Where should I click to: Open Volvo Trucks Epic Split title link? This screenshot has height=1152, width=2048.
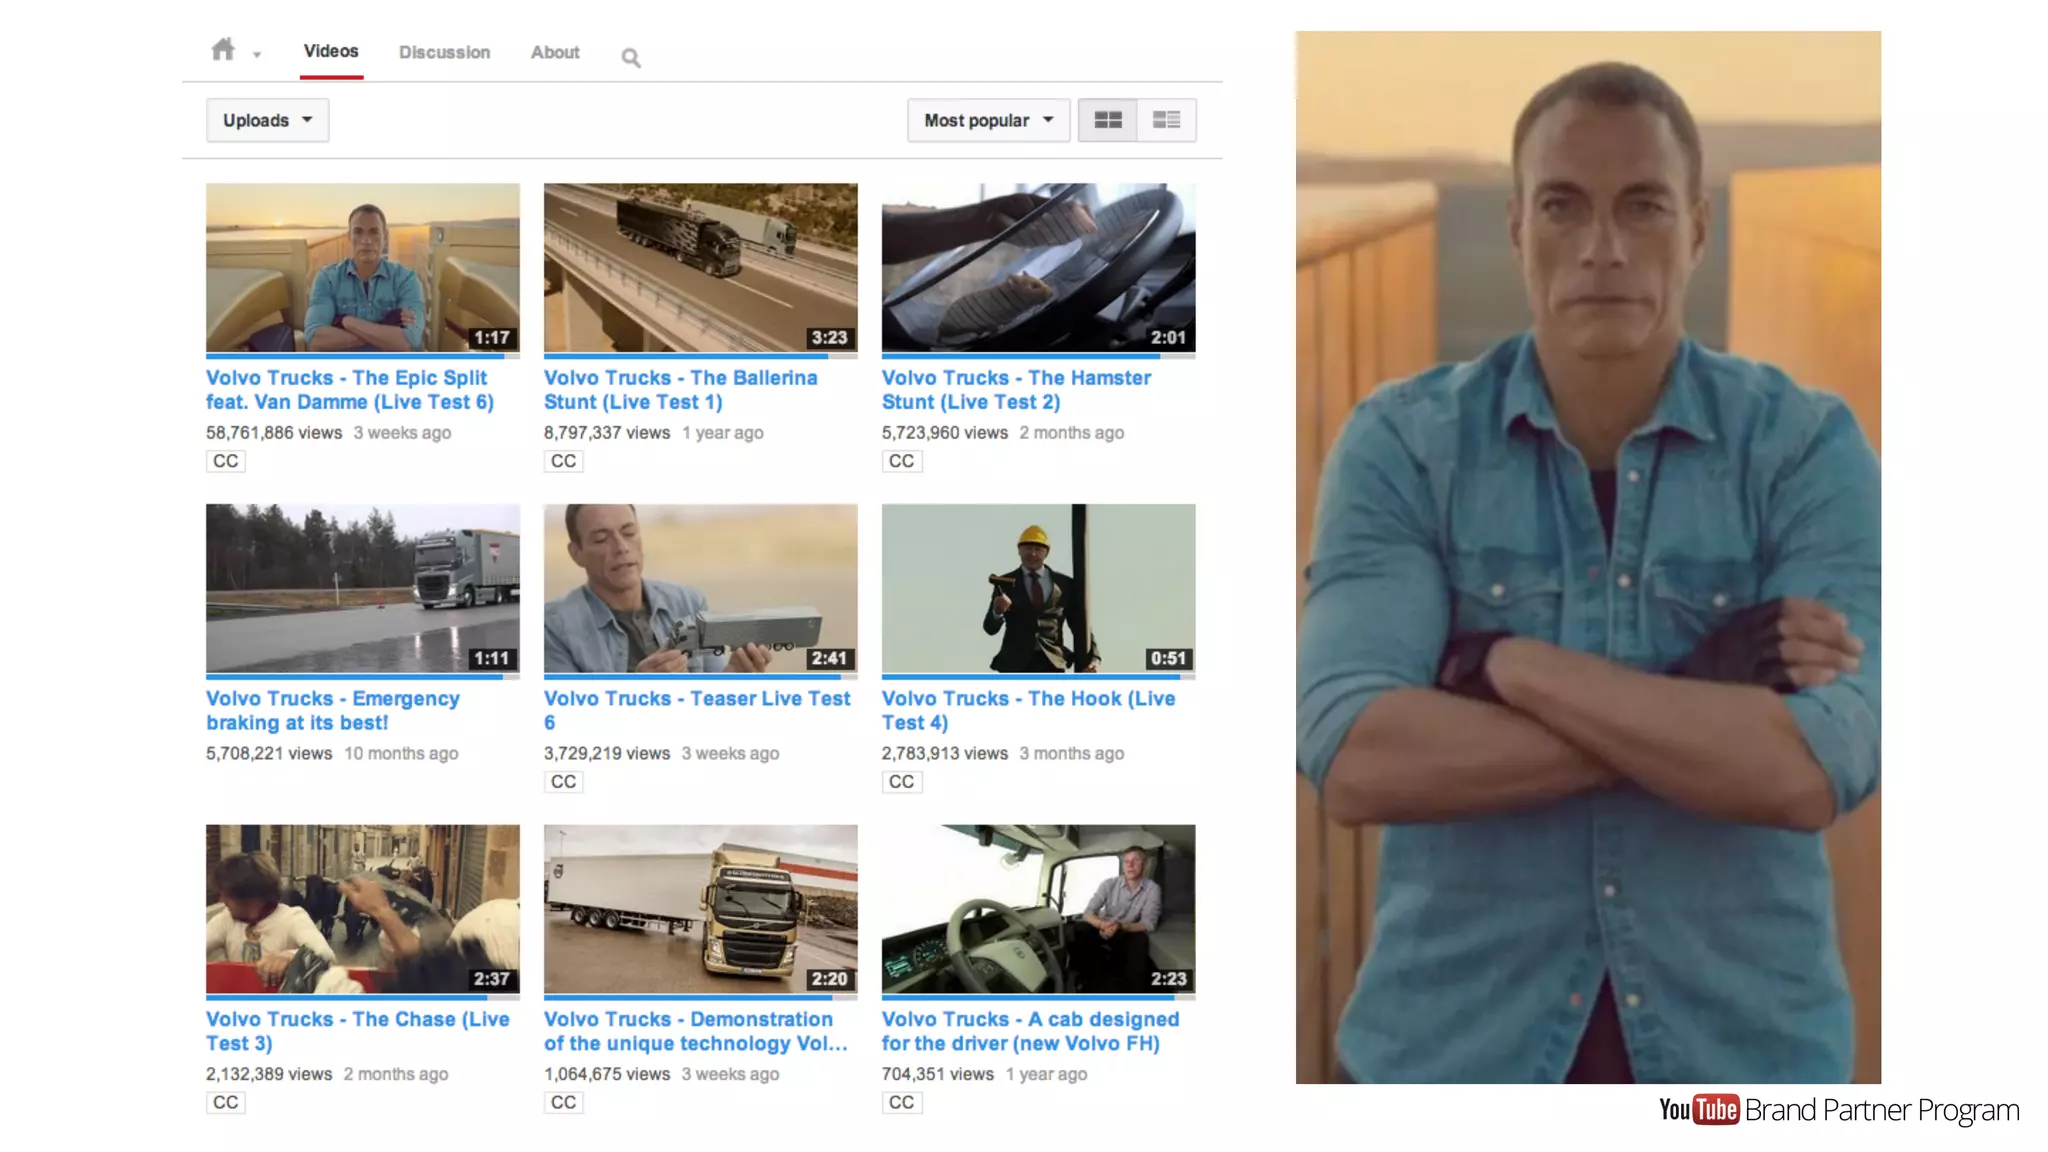[349, 390]
